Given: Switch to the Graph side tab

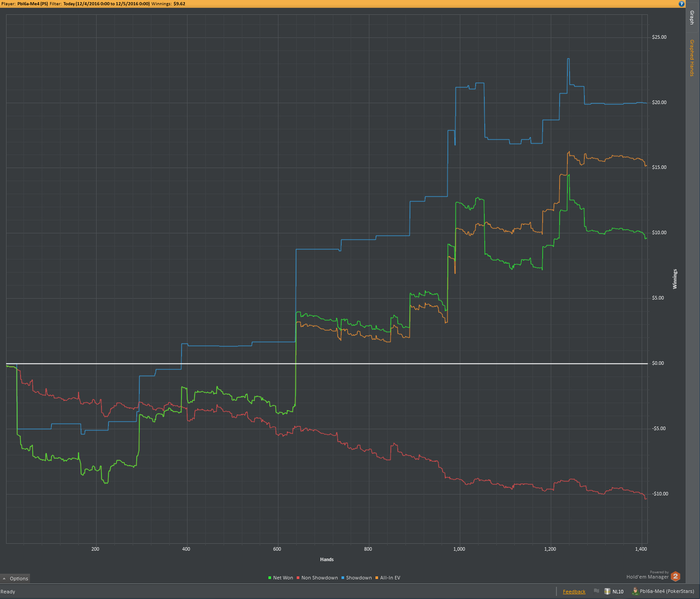Looking at the screenshot, I should (692, 18).
